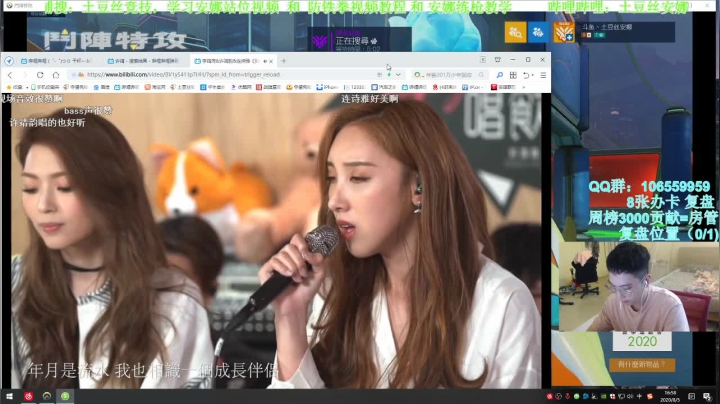
Task: Click the favorites star bookmark icon
Action: (x=9, y=87)
